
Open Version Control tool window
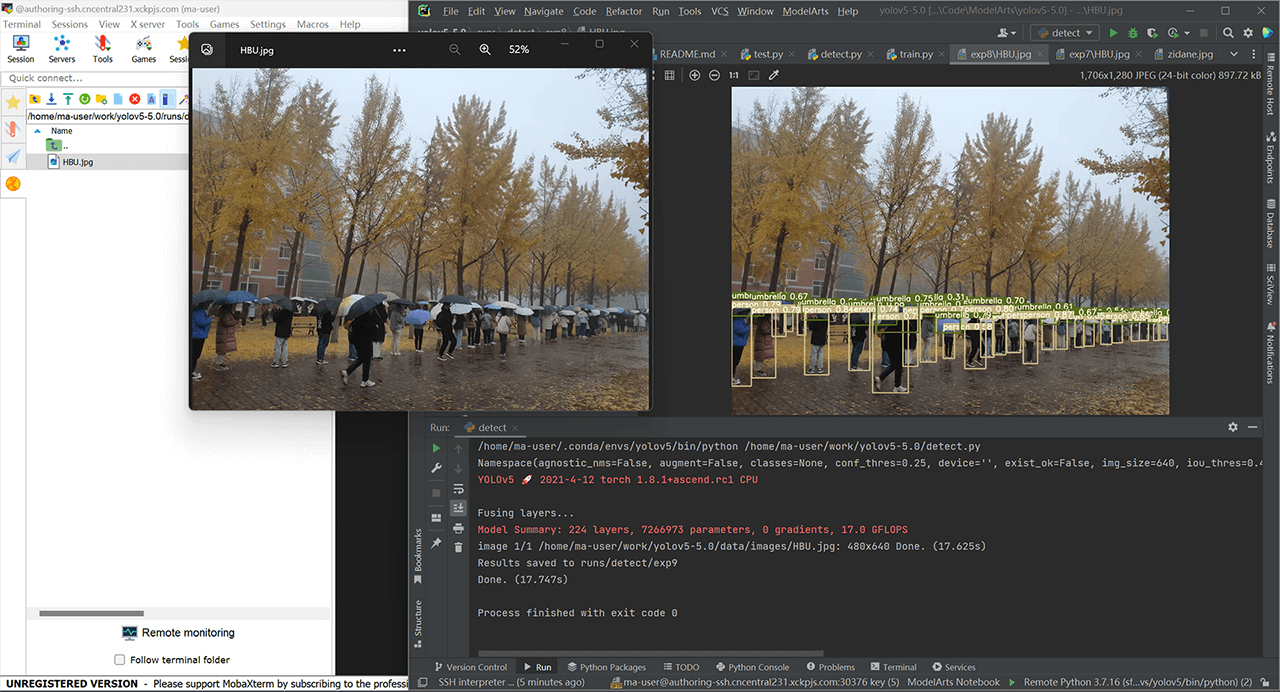pyautogui.click(x=469, y=667)
